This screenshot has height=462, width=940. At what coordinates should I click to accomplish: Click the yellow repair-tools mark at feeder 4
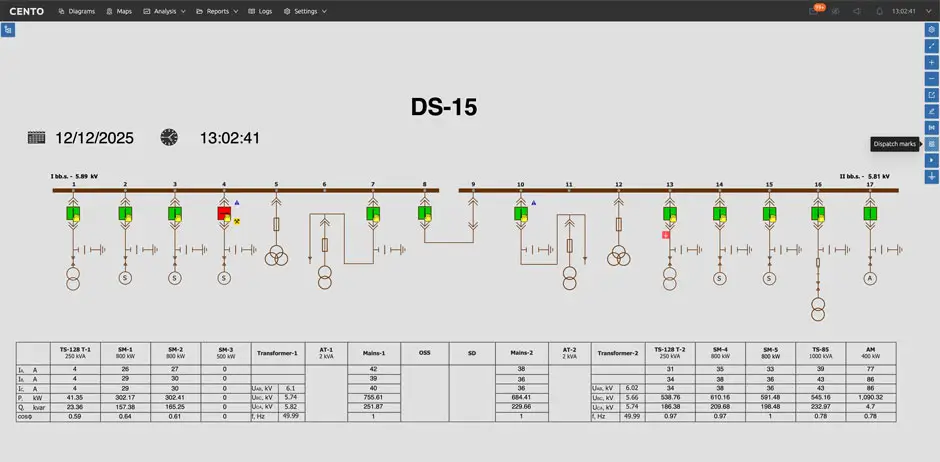pos(237,222)
